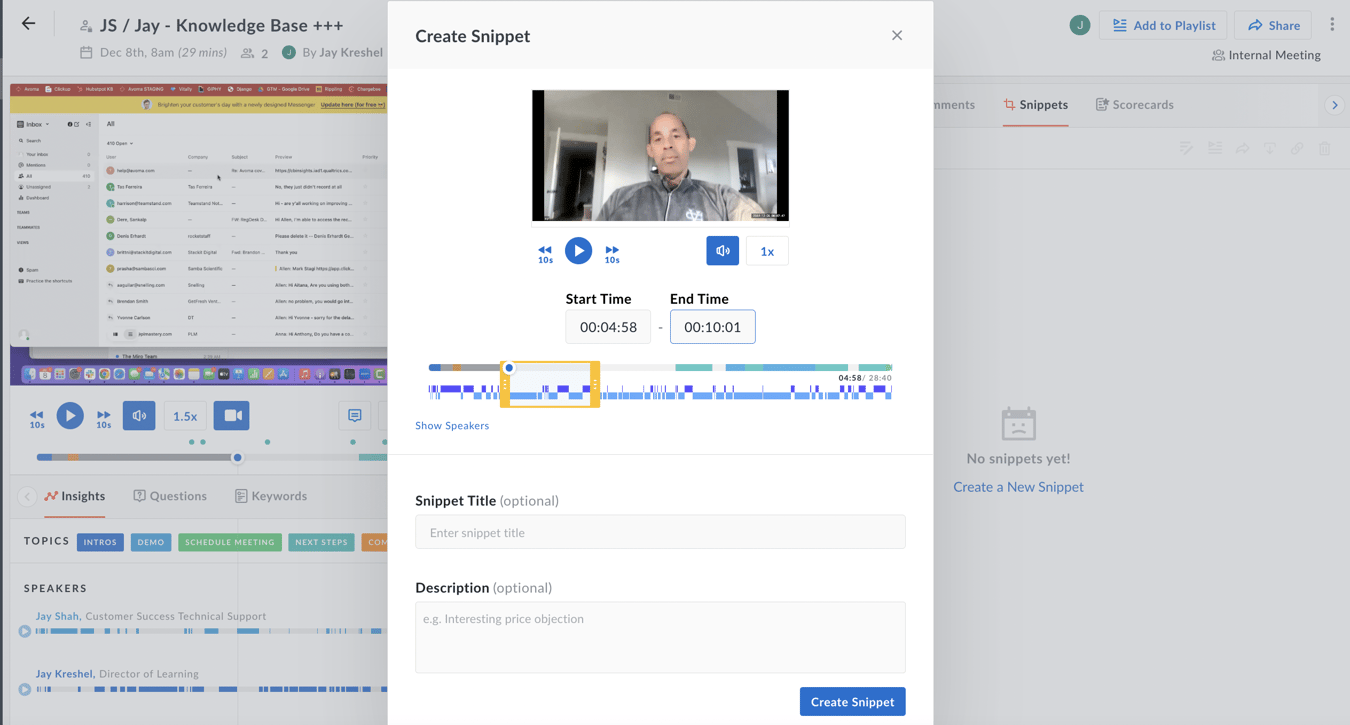Viewport: 1350px width, 725px height.
Task: Click the Create a New Snippet link
Action: click(1018, 486)
